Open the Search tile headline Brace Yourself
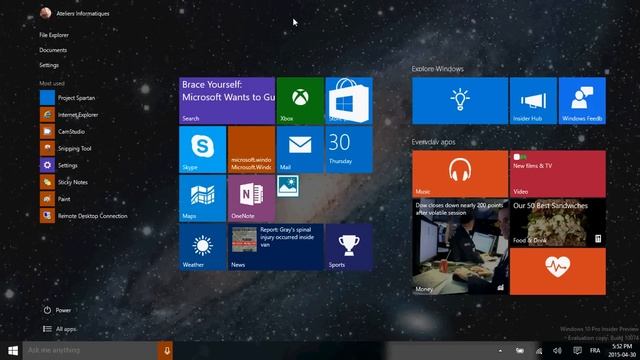 click(227, 101)
